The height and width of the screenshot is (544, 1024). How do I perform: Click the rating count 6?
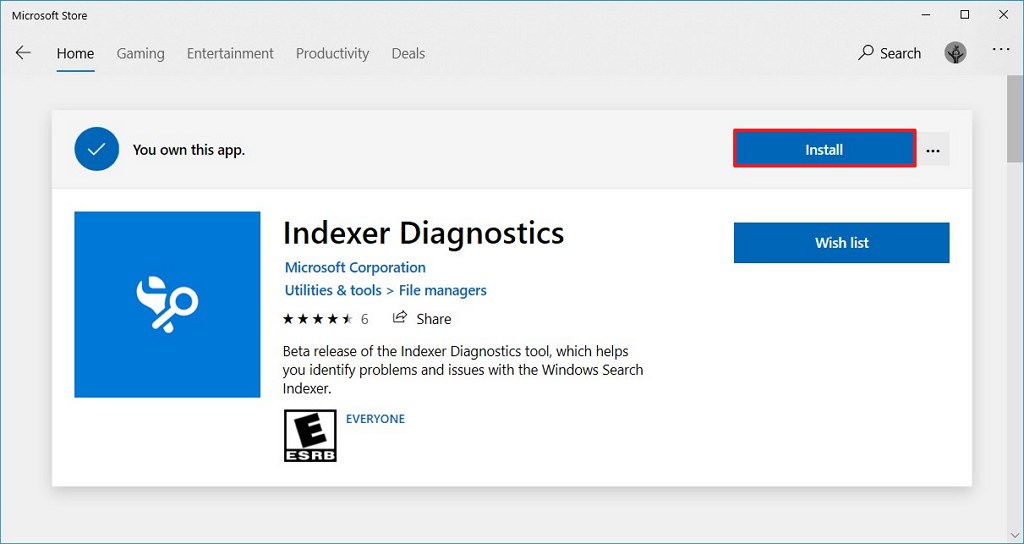pos(364,319)
